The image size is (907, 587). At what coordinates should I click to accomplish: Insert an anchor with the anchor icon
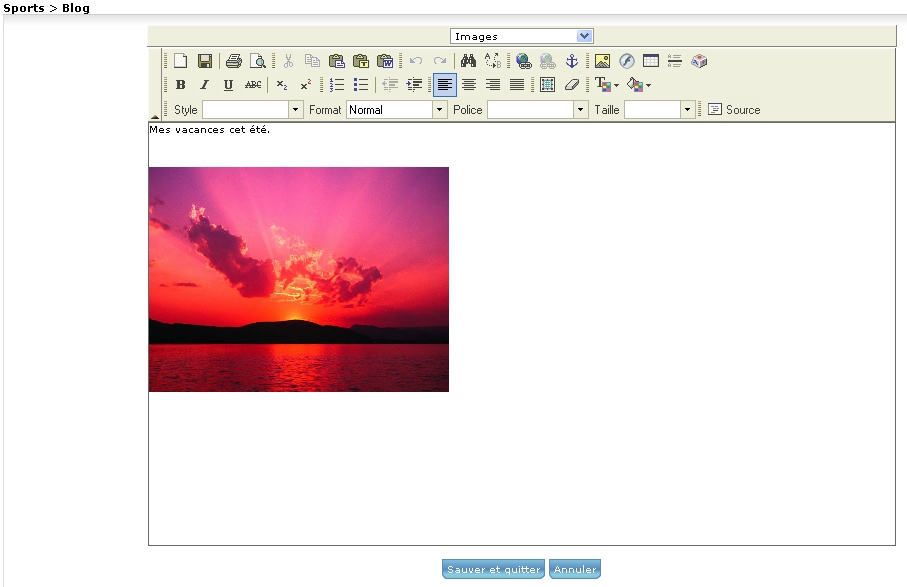572,61
